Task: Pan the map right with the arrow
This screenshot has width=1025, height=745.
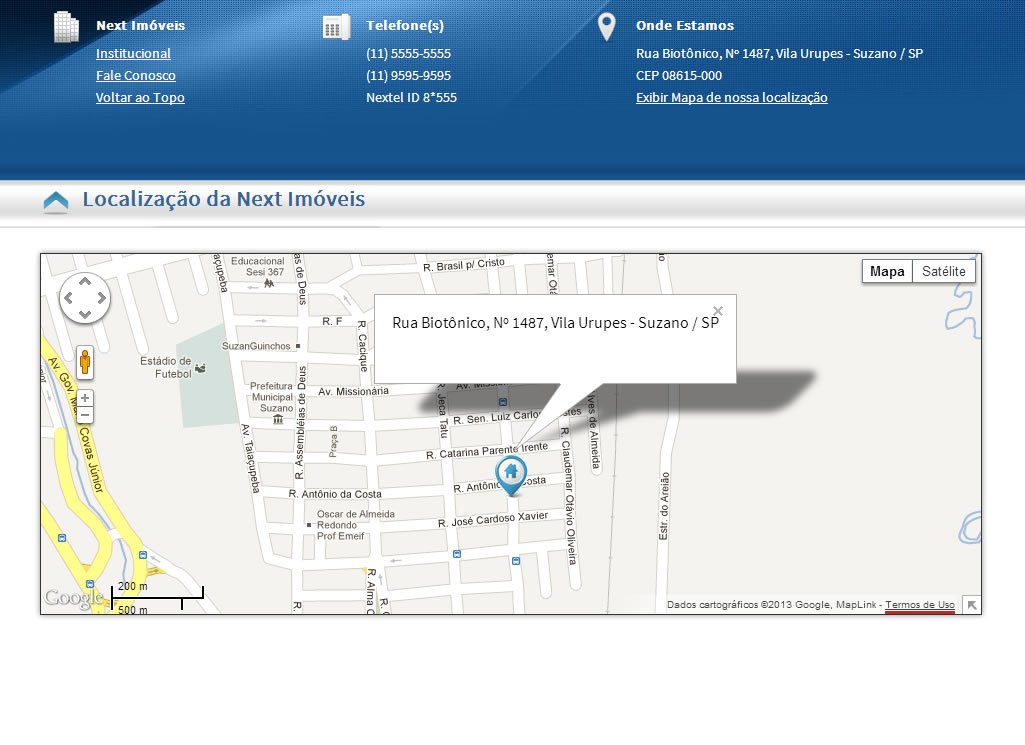Action: [101, 298]
